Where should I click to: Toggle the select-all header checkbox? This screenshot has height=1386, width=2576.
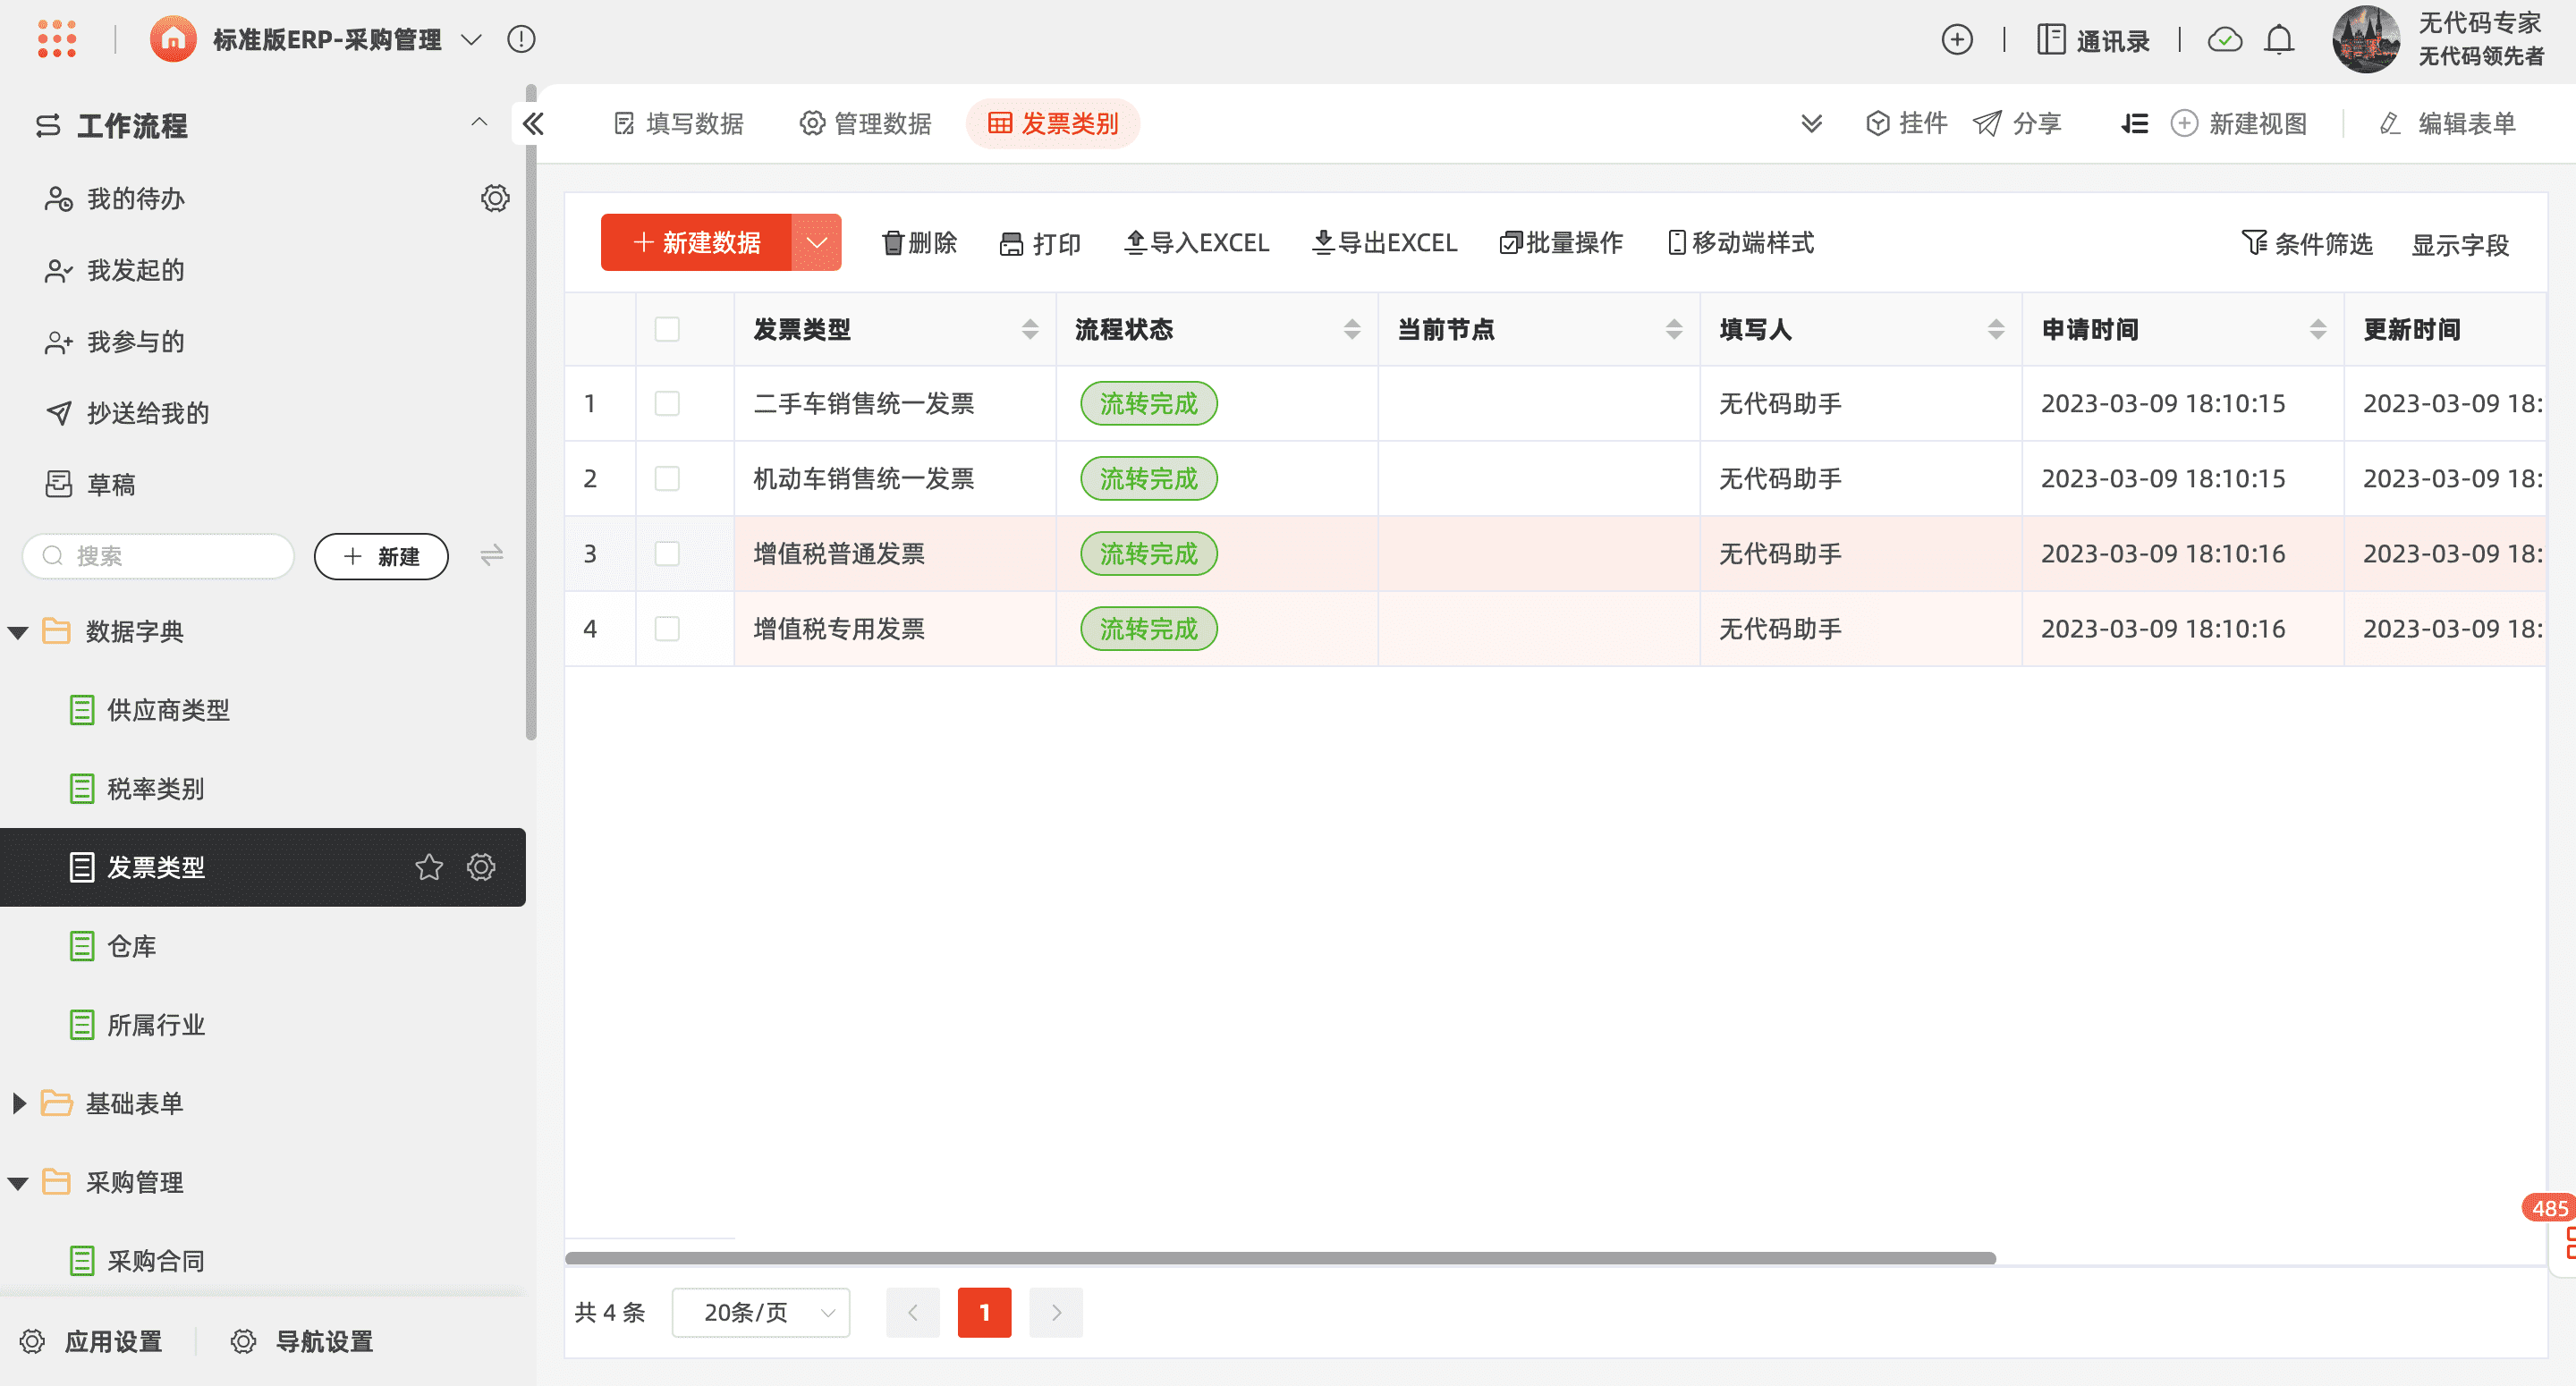[x=667, y=329]
